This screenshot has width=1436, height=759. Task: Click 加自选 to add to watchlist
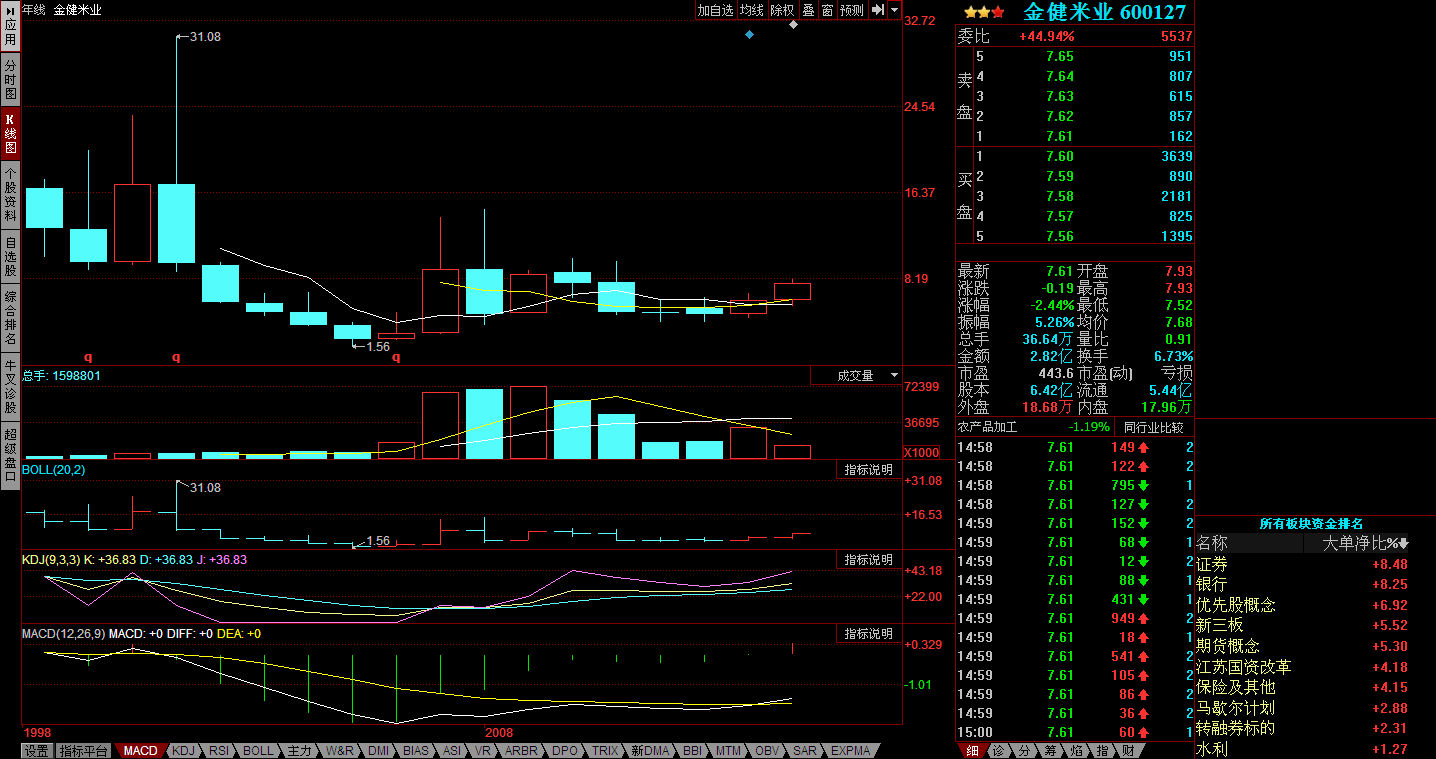[715, 10]
